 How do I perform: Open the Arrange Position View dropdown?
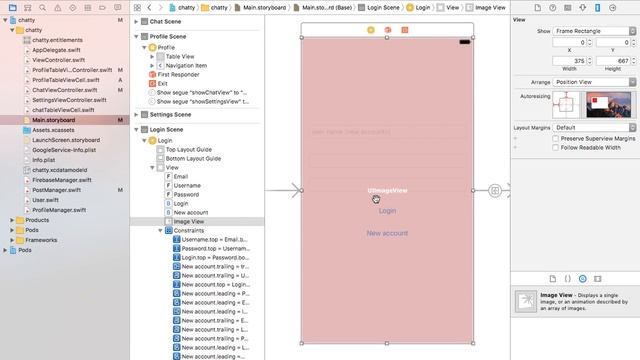(x=594, y=82)
